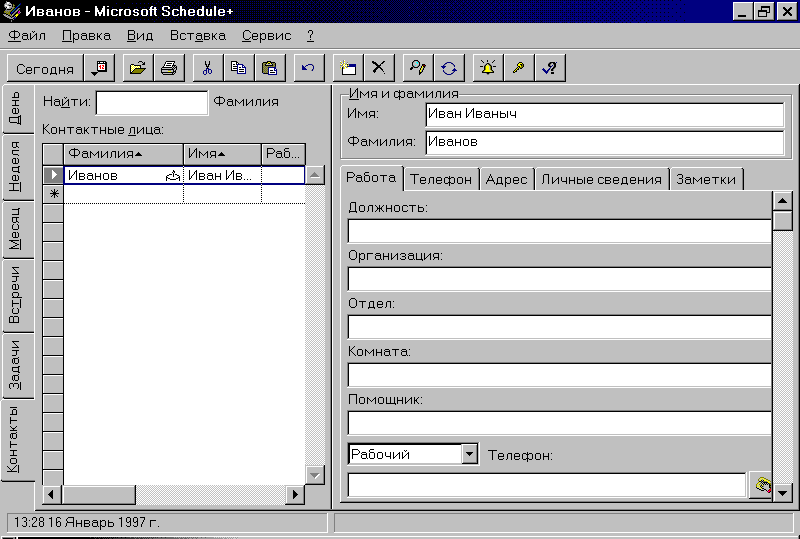Screen dimensions: 800x539
Task: Select the Иван Ив... cell in contacts list
Action: pos(222,175)
